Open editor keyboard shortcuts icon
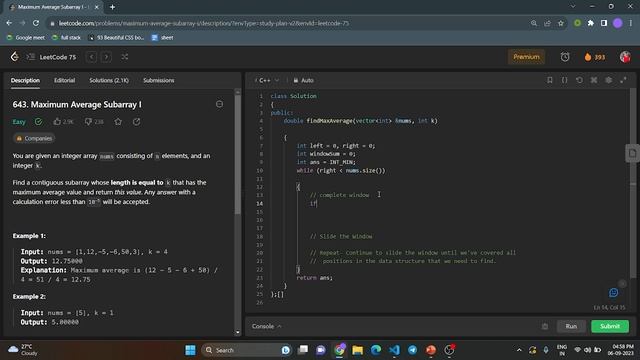Screen dimensions: 640x360 pyautogui.click(x=594, y=80)
